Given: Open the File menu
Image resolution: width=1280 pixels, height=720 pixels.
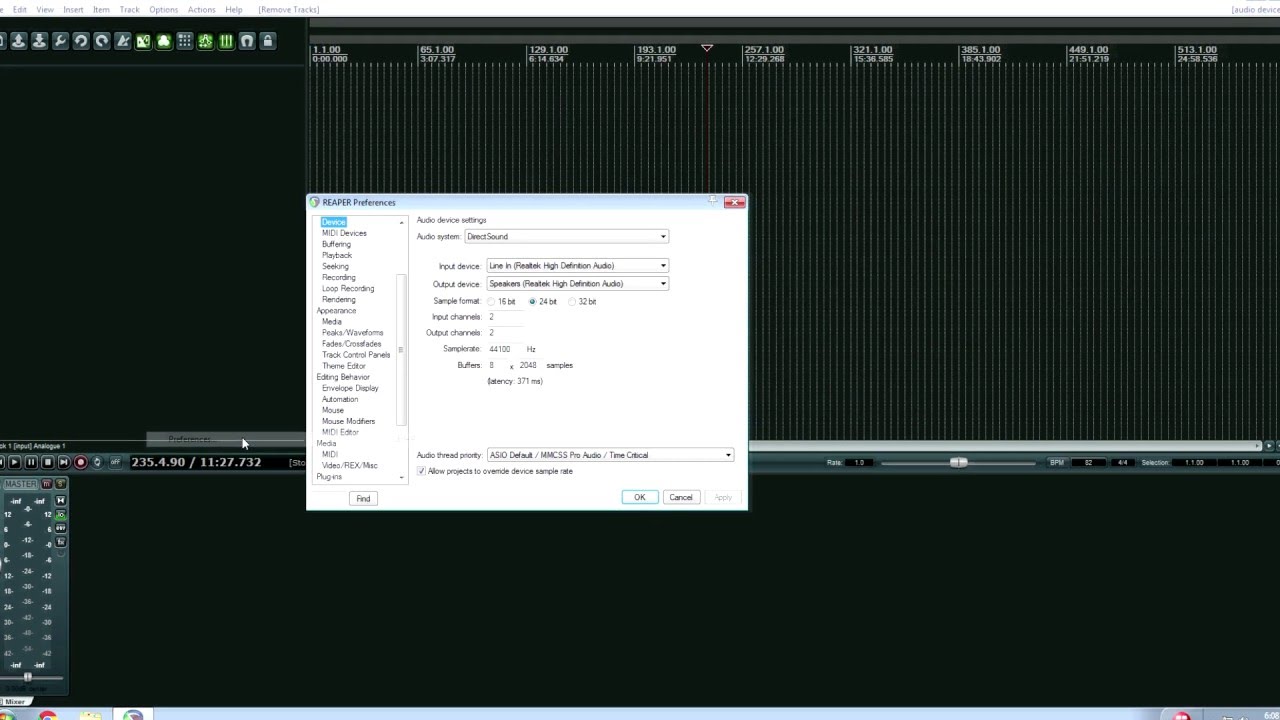Looking at the screenshot, I should (2, 9).
